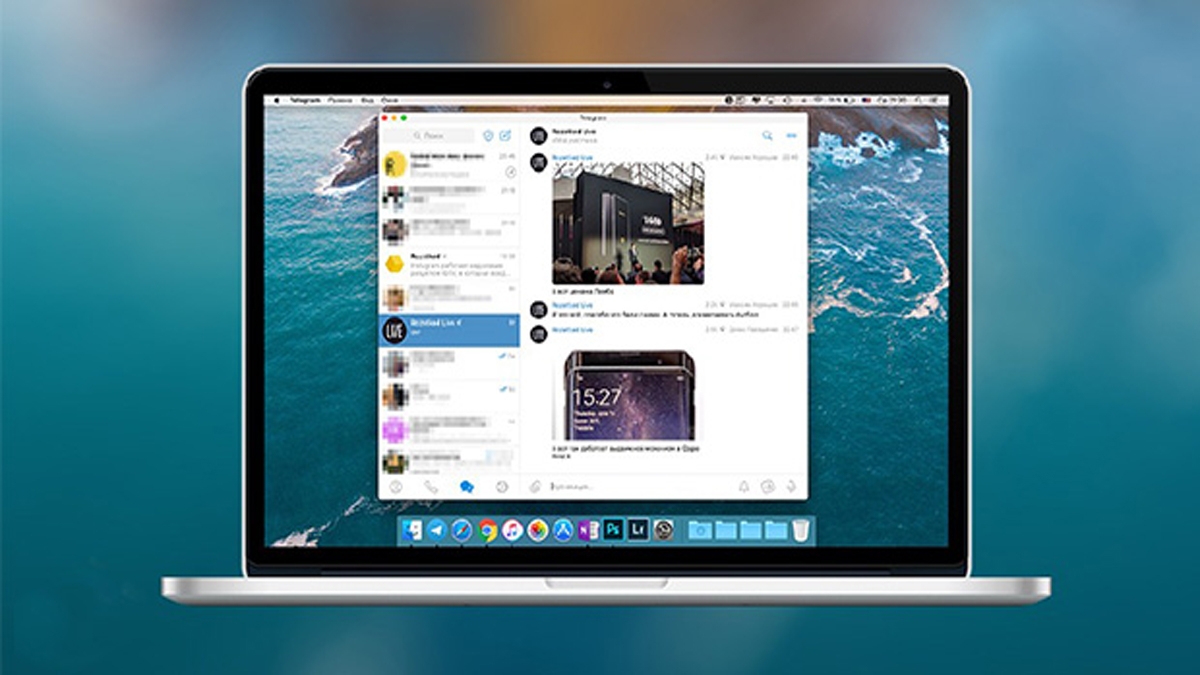Launch OneNote from the Dock

click(x=588, y=530)
